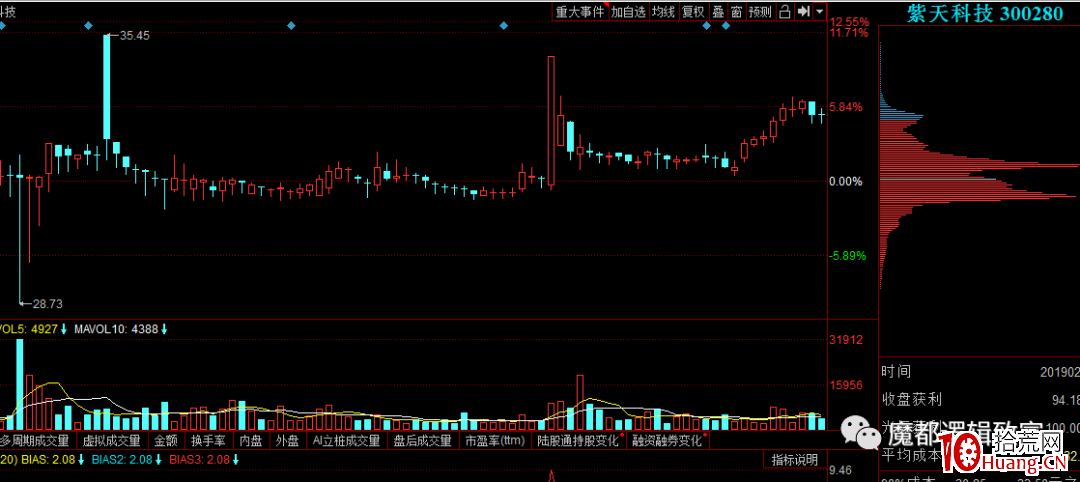Open 盘后成交量 tab

[x=422, y=440]
